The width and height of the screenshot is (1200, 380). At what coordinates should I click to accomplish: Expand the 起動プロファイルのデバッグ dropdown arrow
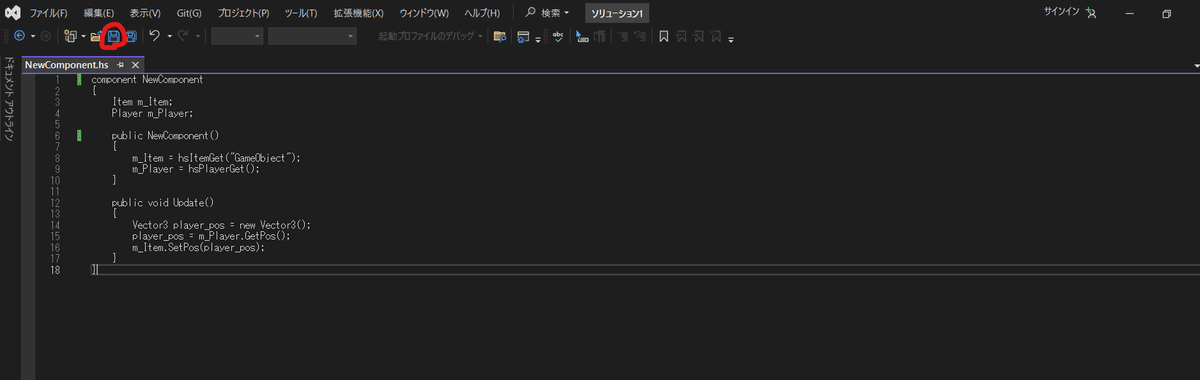(481, 37)
